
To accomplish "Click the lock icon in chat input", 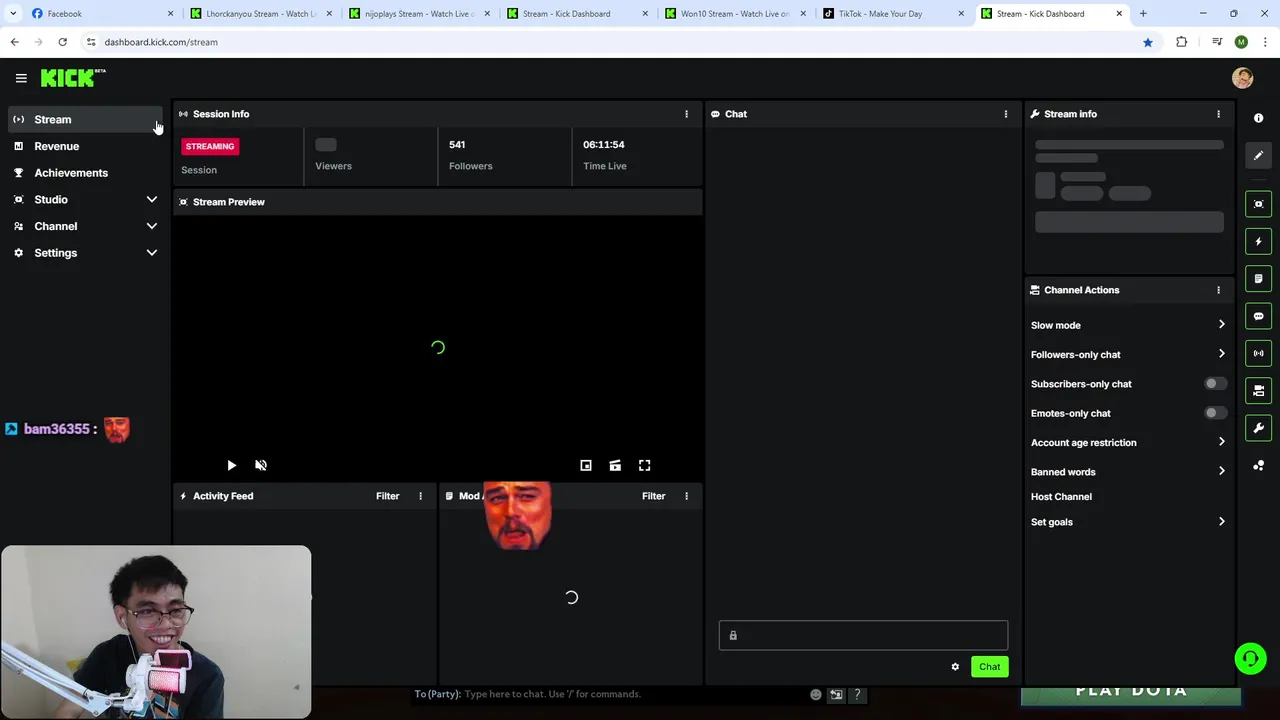I will (733, 636).
